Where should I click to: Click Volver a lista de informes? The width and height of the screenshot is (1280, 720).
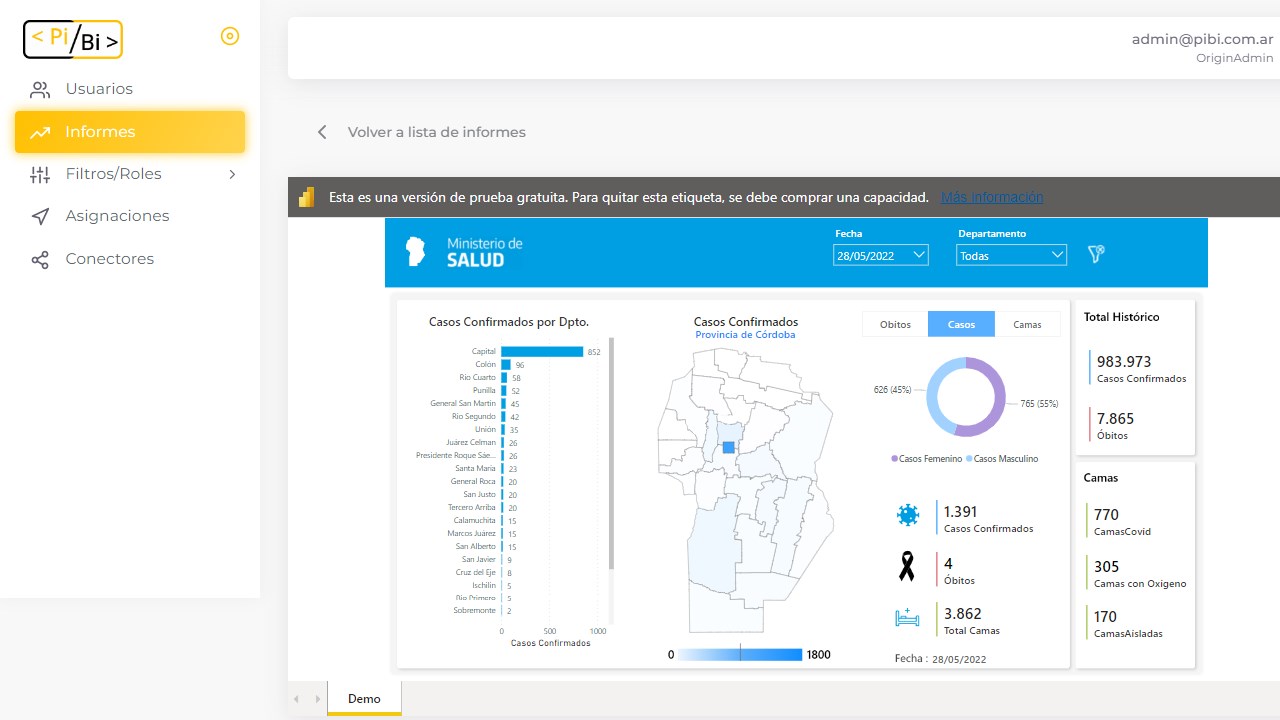436,132
